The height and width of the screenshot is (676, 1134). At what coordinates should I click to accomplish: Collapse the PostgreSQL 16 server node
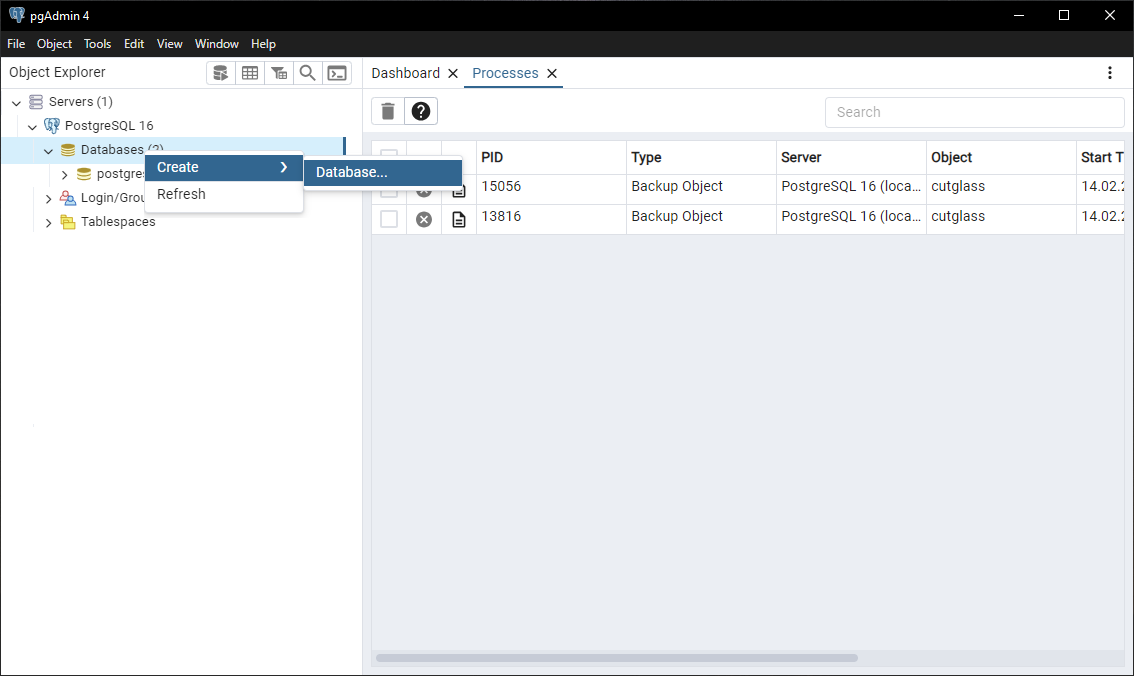pyautogui.click(x=32, y=126)
